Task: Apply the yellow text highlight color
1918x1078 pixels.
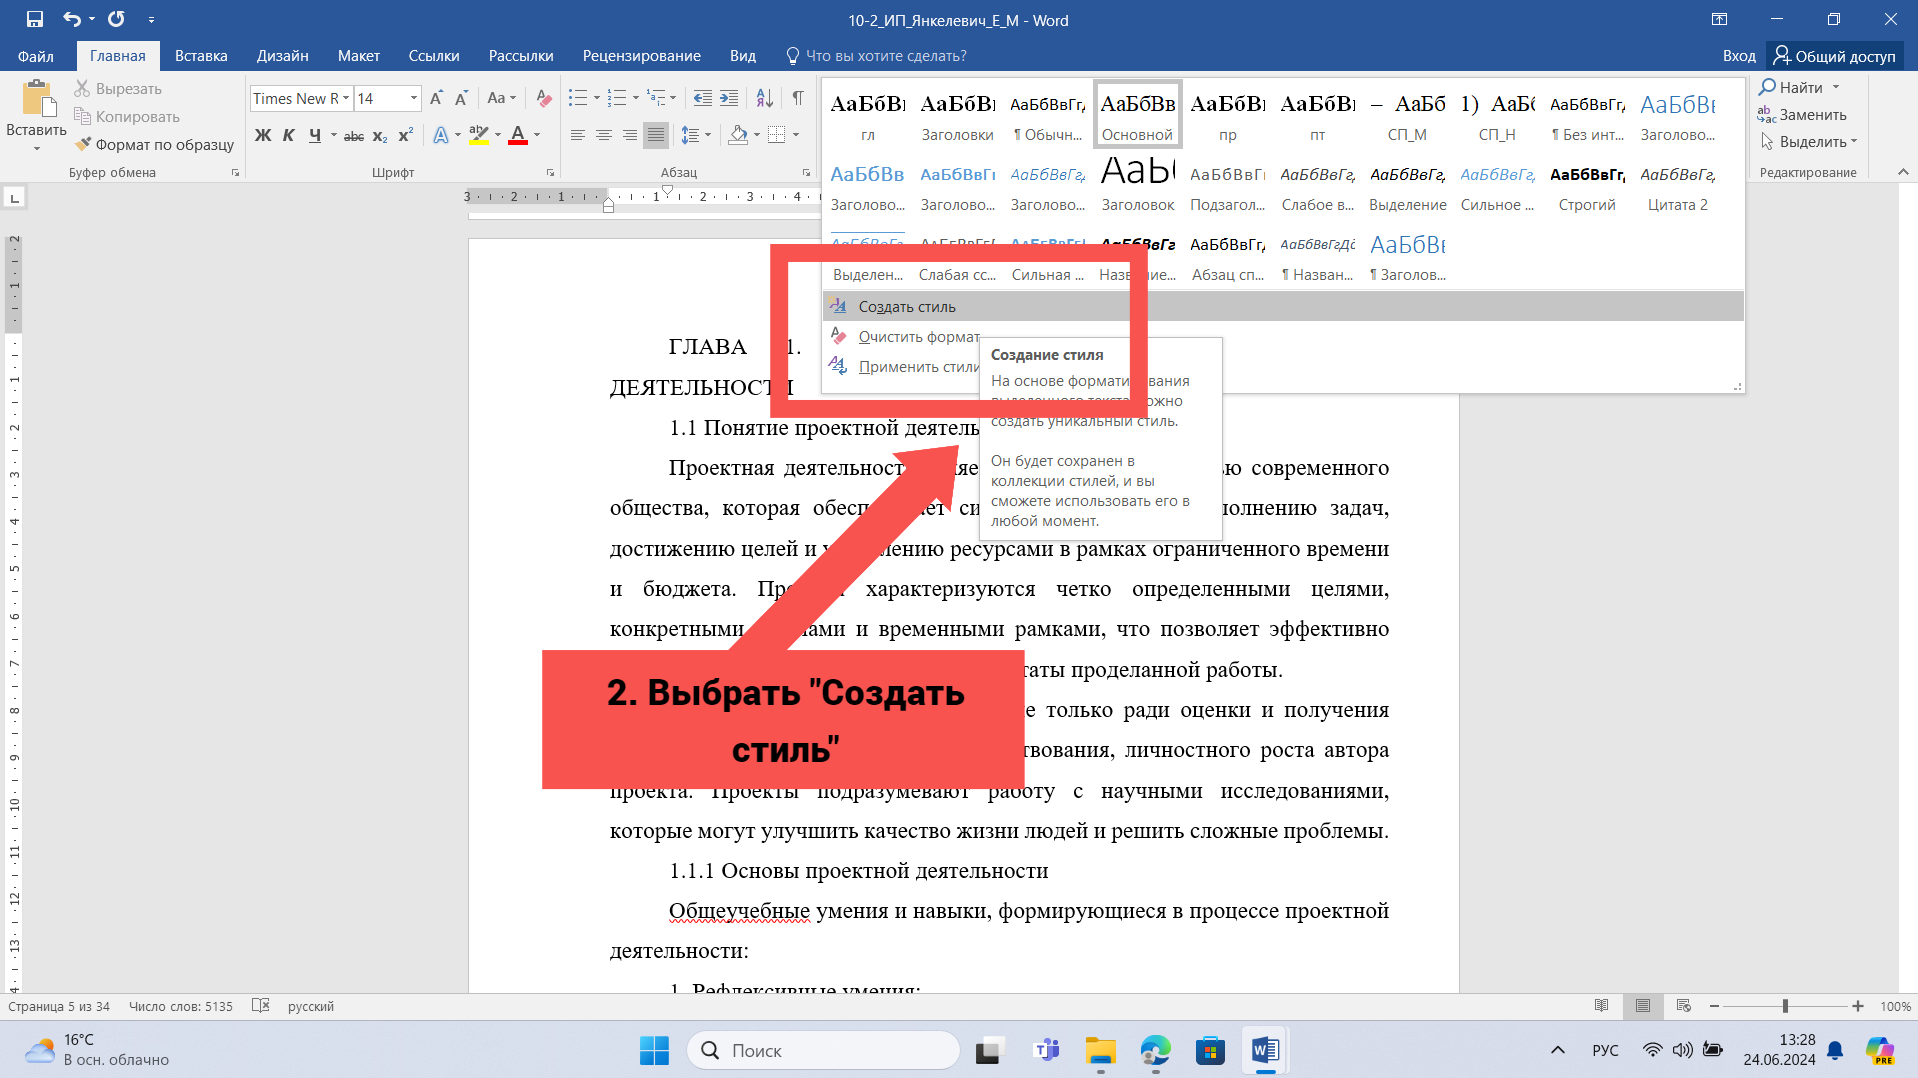Action: pyautogui.click(x=479, y=135)
